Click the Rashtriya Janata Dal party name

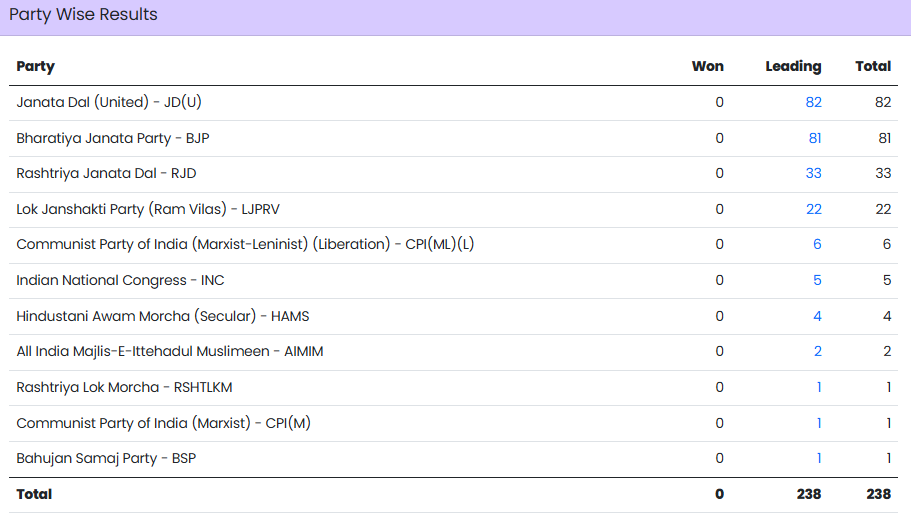click(x=106, y=173)
